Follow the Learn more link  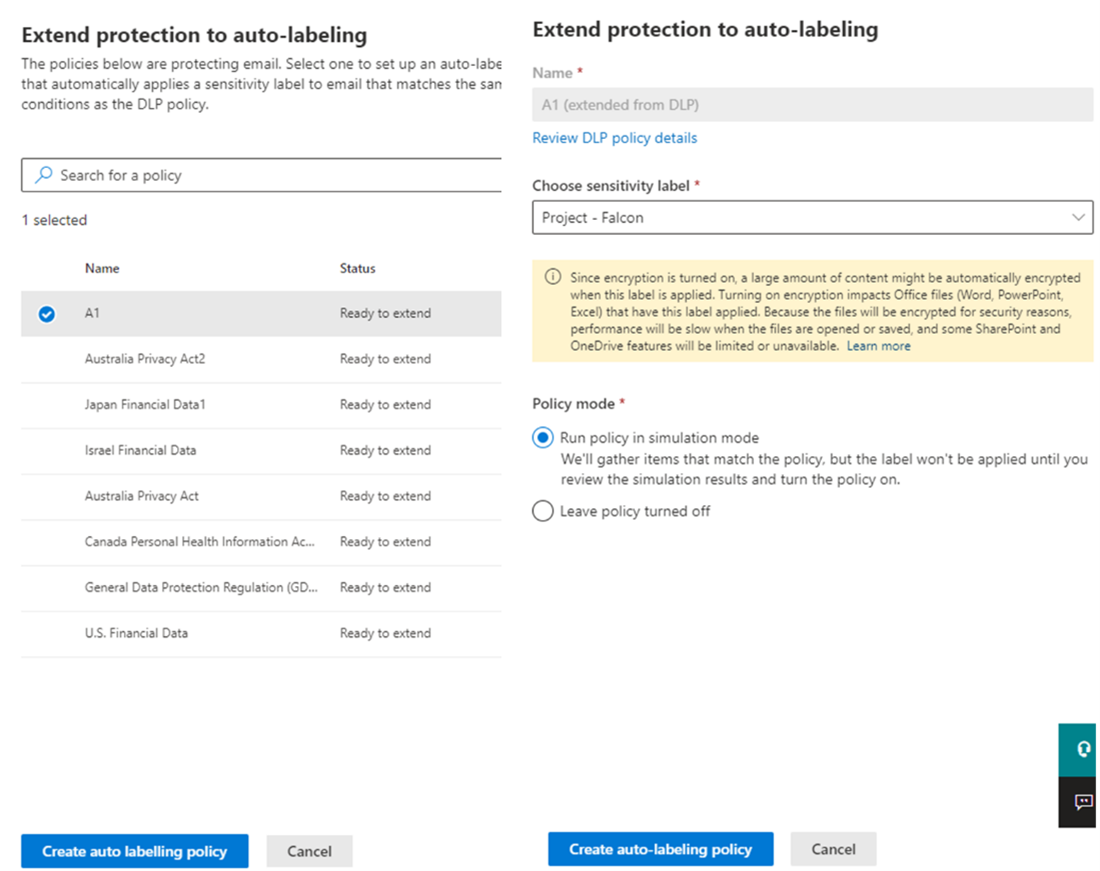point(878,346)
